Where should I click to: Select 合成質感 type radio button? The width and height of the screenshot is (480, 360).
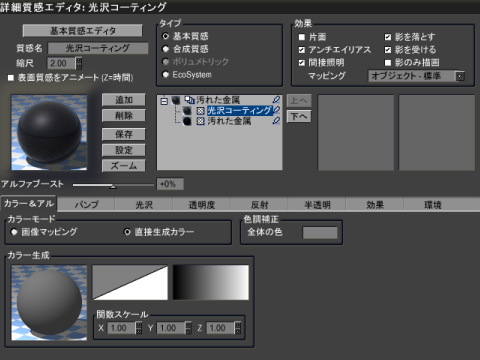point(166,49)
